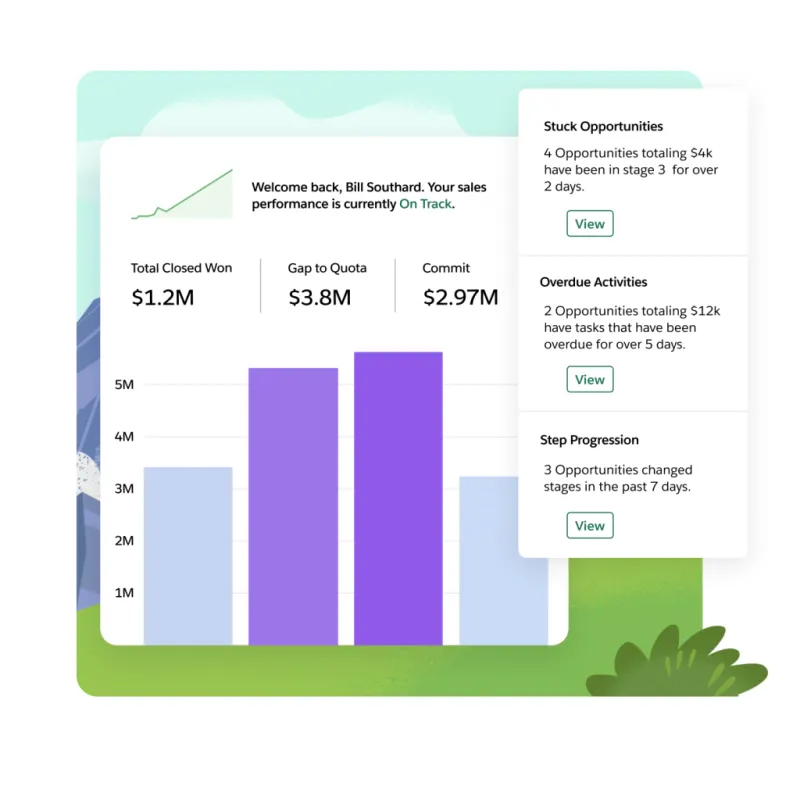Click the green bush illustration
Image resolution: width=800 pixels, height=800 pixels.
(x=677, y=661)
